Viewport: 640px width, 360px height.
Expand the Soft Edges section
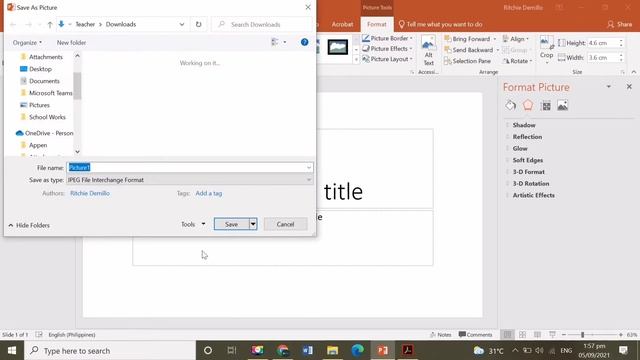coord(527,160)
